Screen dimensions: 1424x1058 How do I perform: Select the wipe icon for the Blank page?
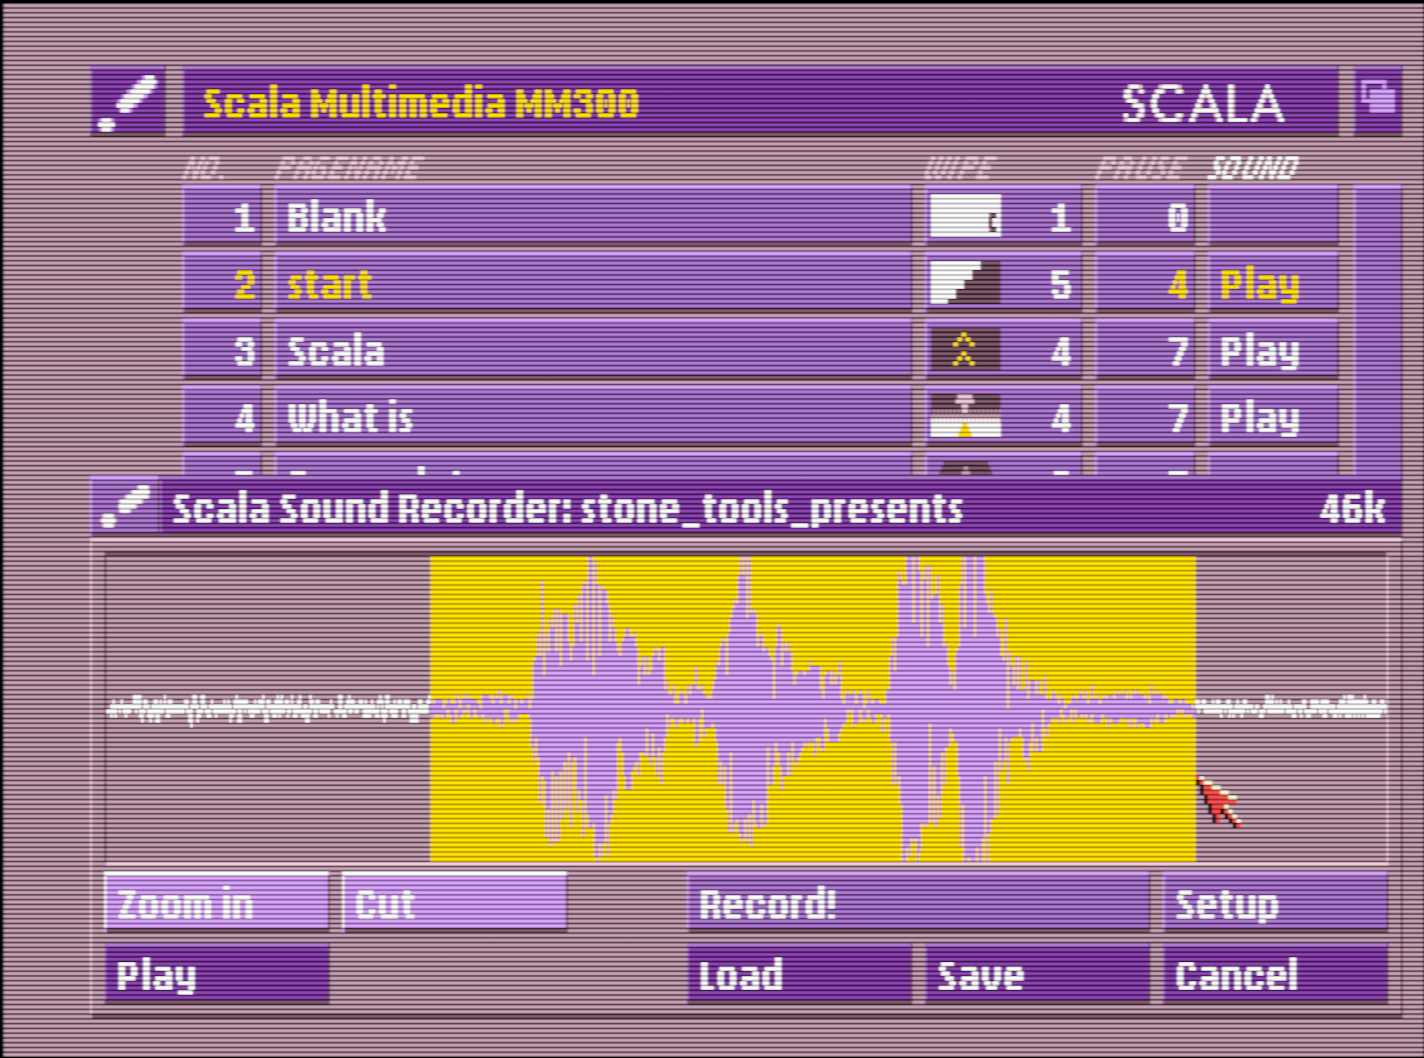coord(963,216)
